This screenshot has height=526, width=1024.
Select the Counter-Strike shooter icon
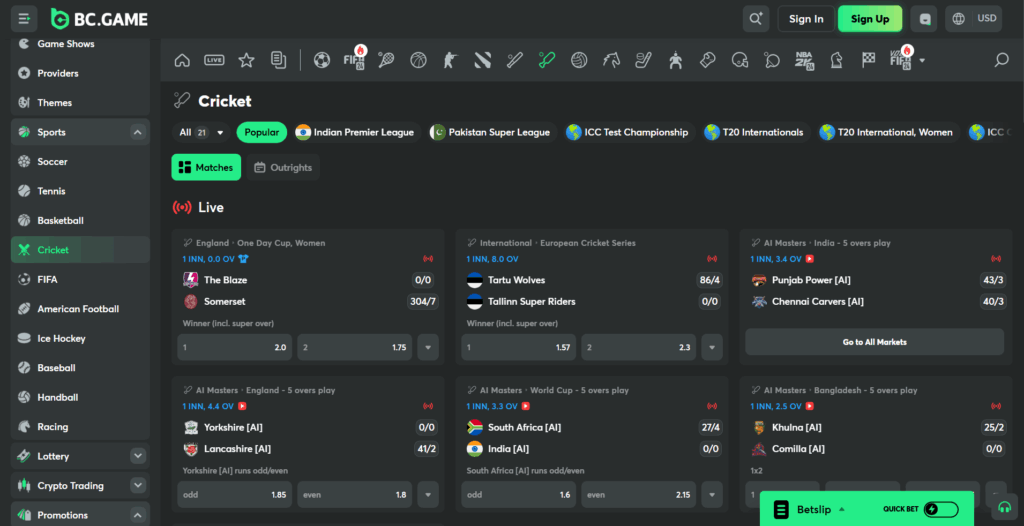click(x=450, y=60)
